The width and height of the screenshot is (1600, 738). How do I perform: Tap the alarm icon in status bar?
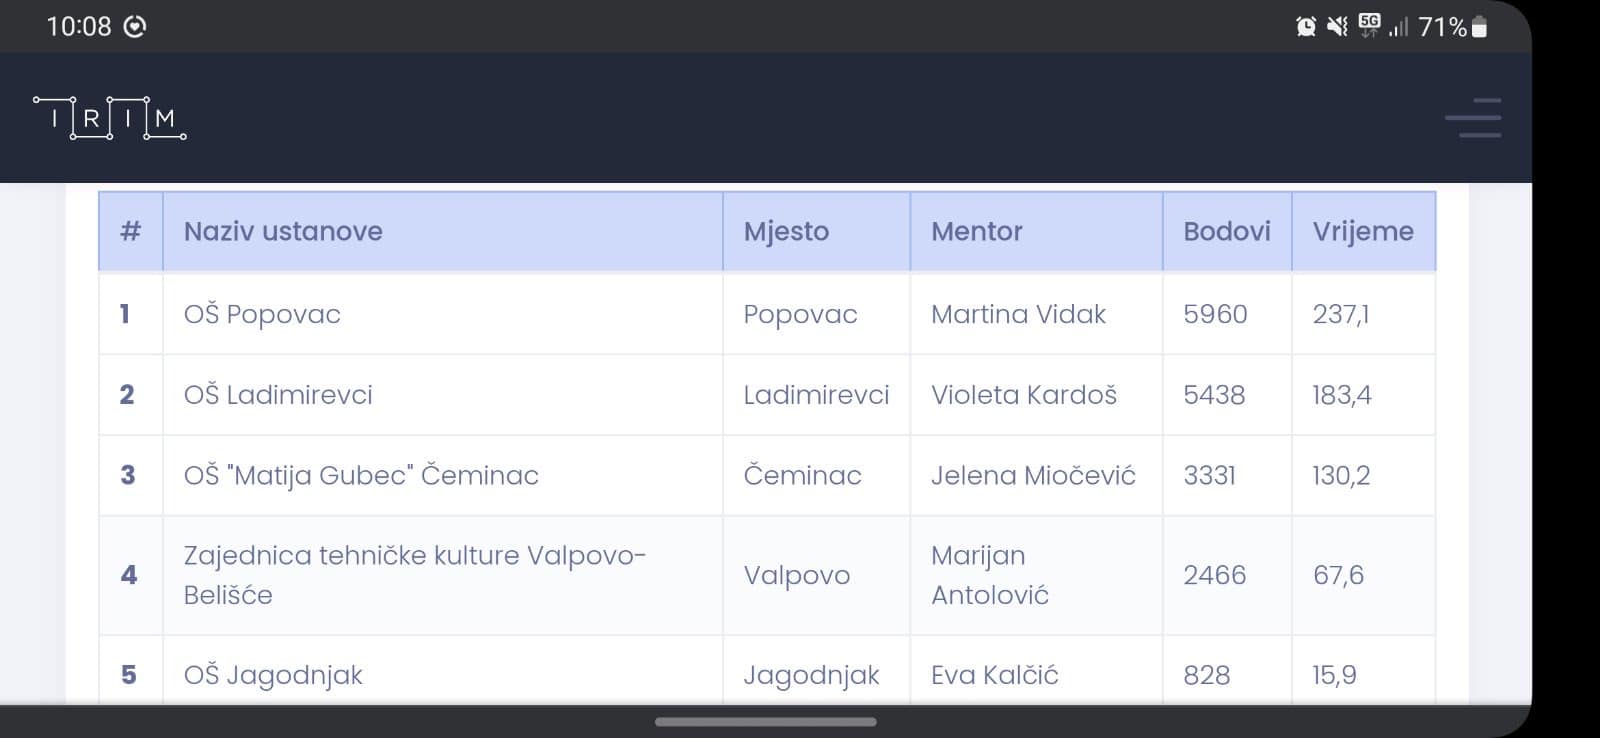pos(1306,27)
